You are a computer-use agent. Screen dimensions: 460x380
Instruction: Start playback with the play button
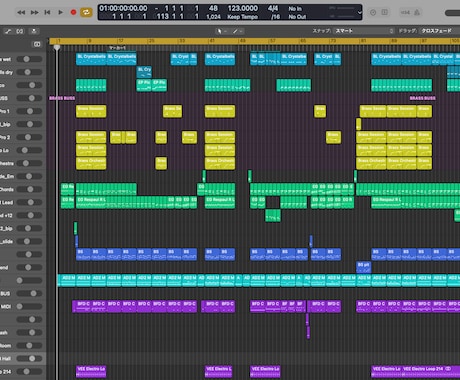point(60,12)
